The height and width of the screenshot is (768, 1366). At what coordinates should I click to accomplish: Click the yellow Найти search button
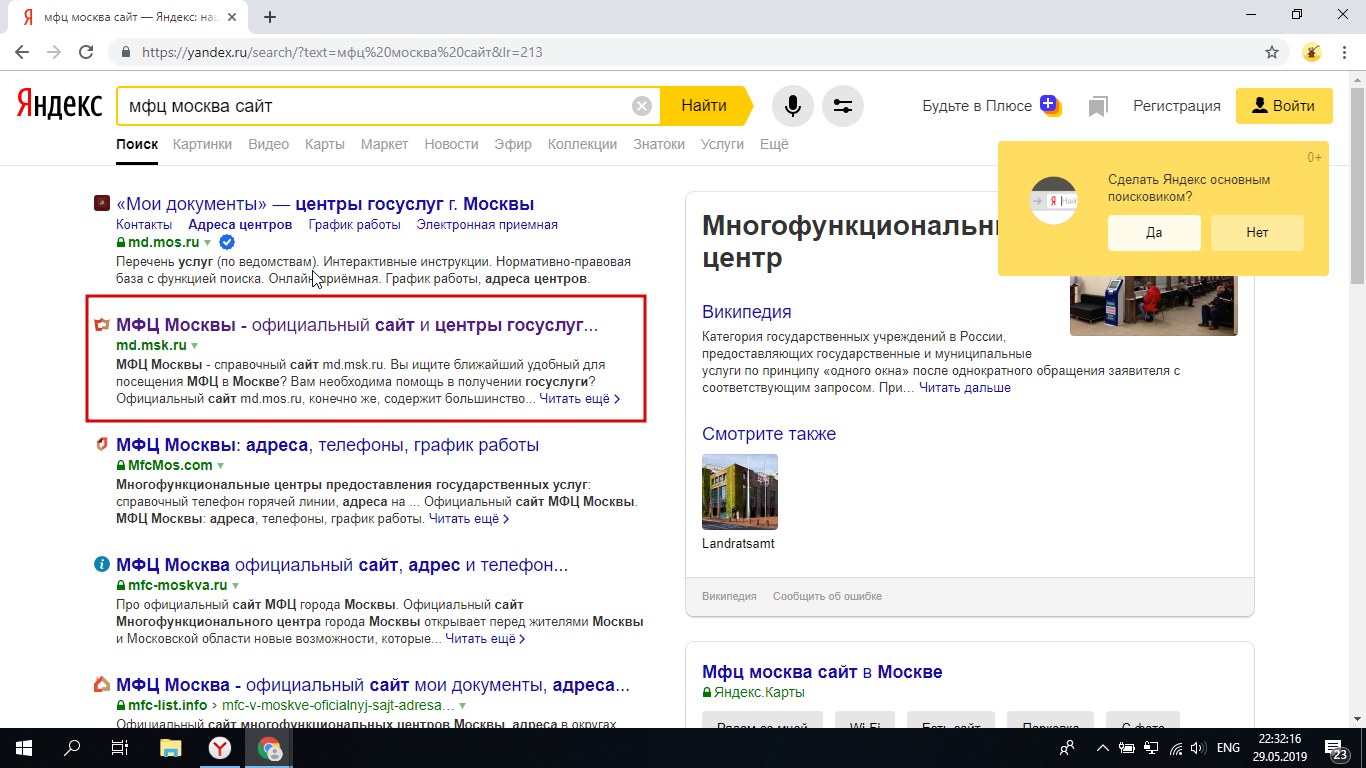point(705,105)
